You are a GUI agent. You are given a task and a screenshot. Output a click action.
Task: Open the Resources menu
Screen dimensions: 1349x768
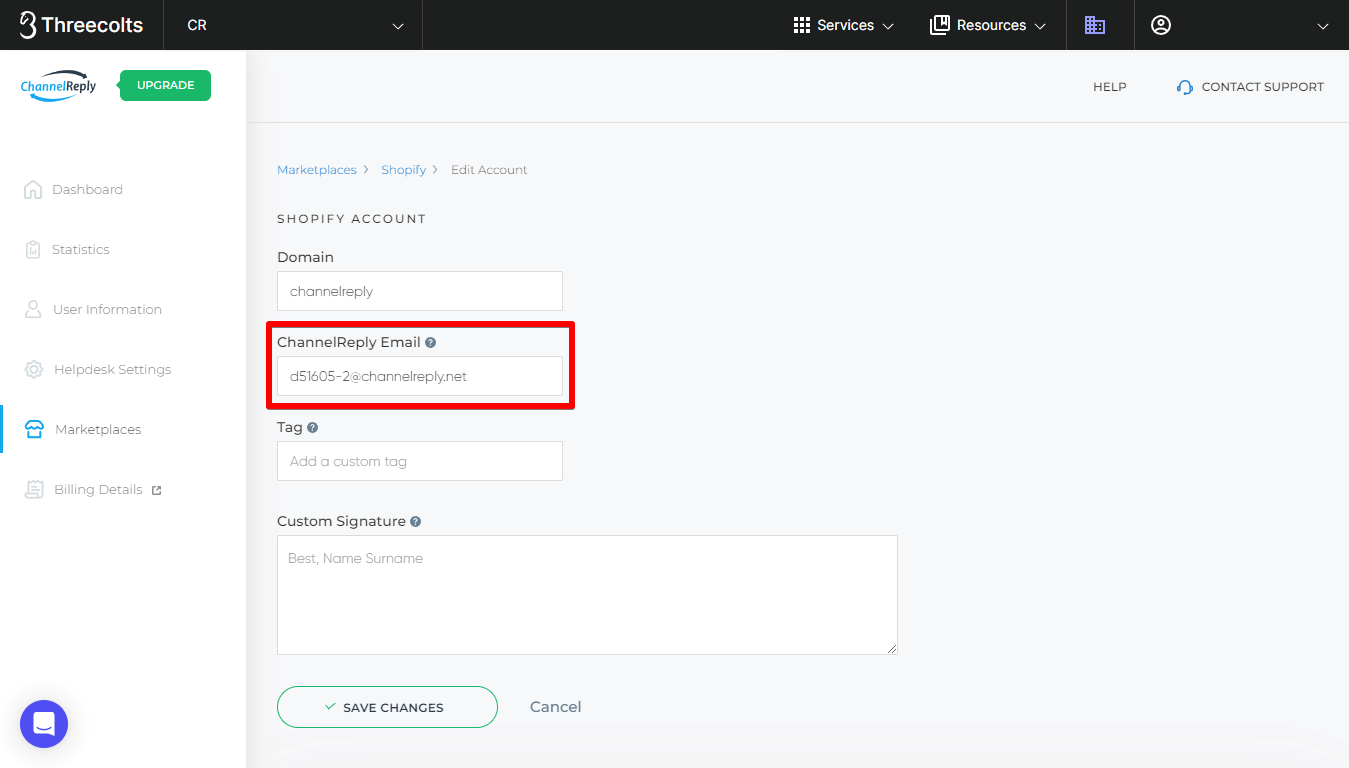point(988,25)
